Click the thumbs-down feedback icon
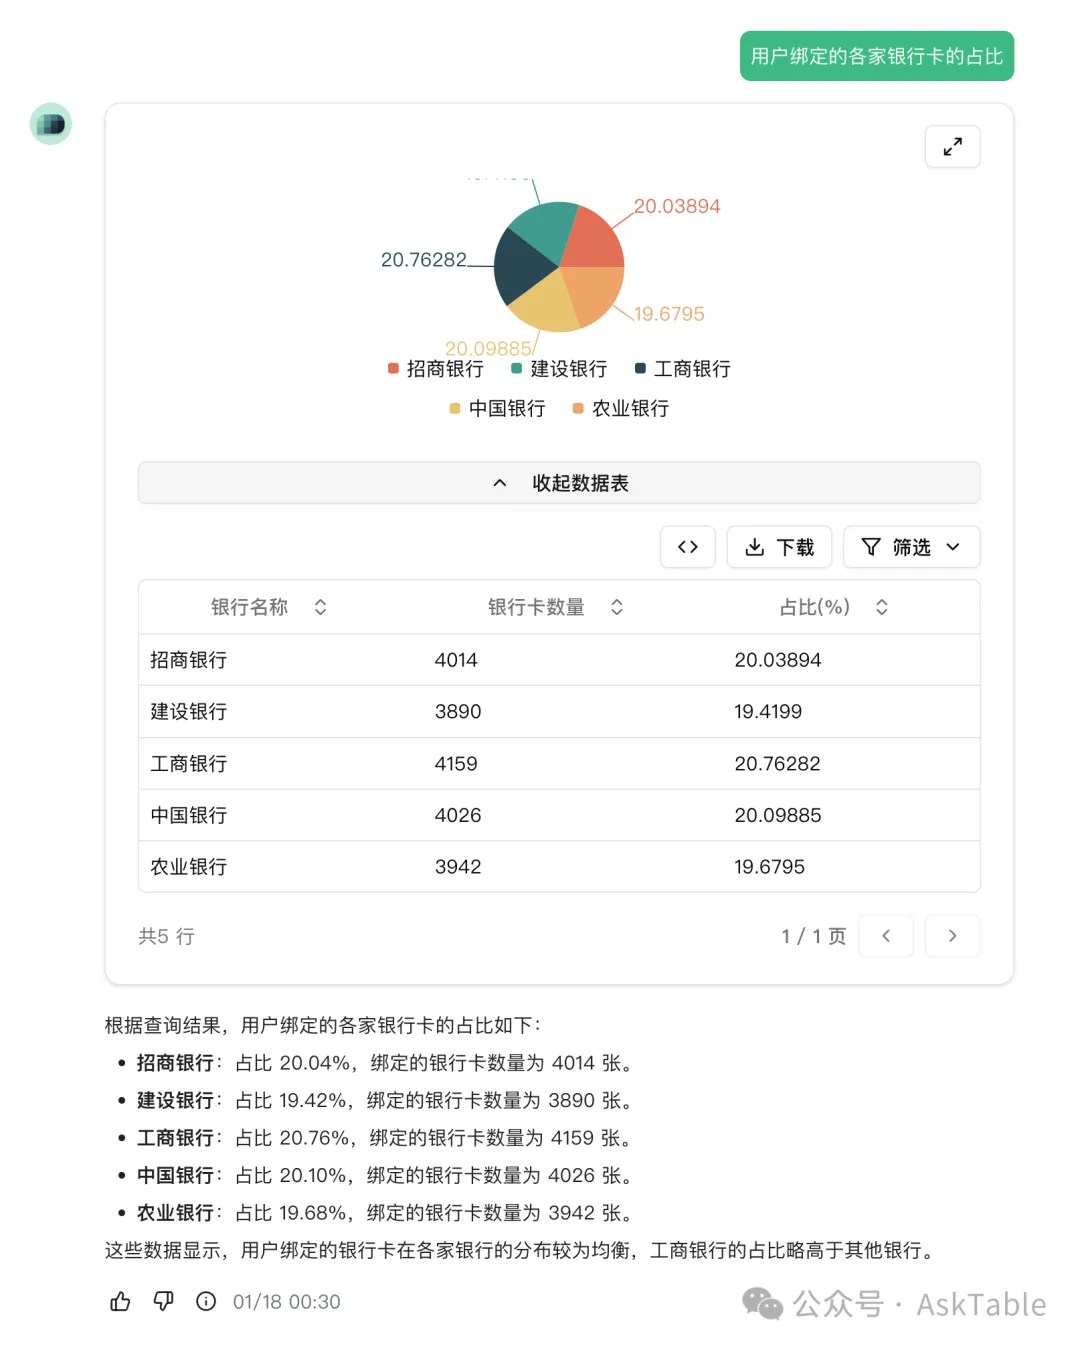 coord(163,1301)
